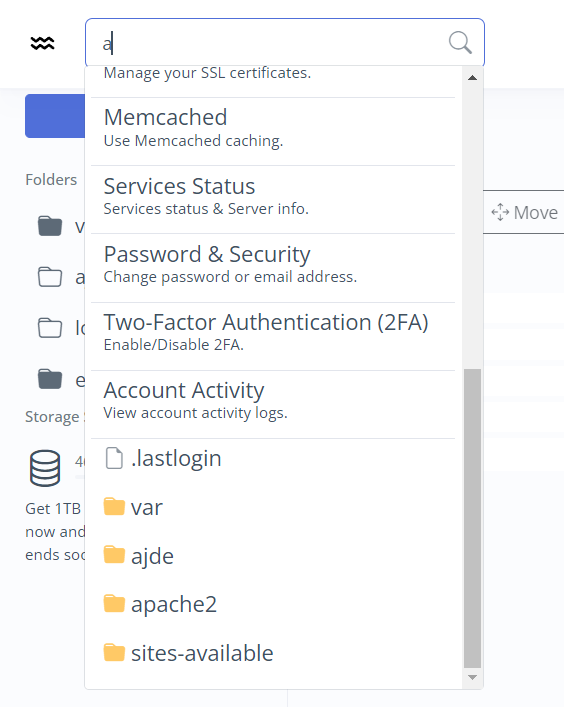Select the first dark folder in sidebar
564x707 pixels.
(x=50, y=226)
